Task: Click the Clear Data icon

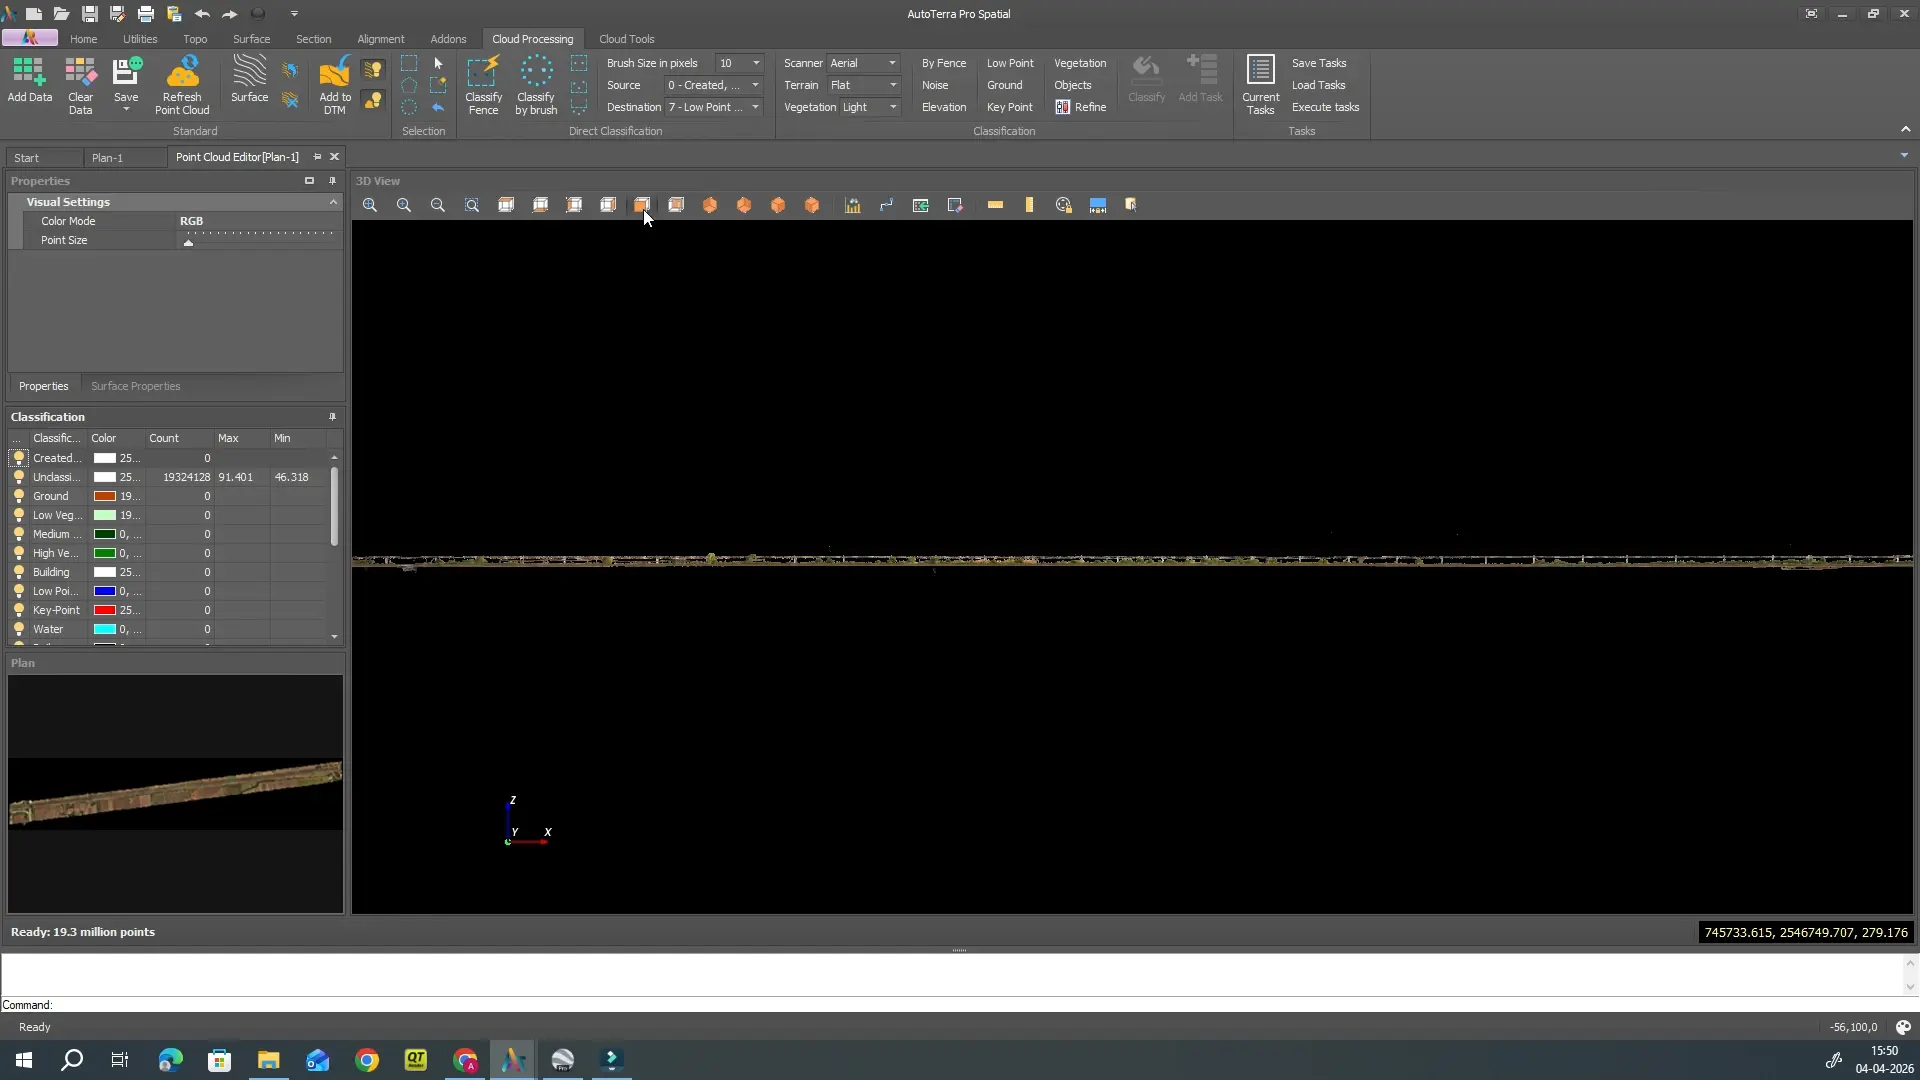Action: tap(80, 86)
